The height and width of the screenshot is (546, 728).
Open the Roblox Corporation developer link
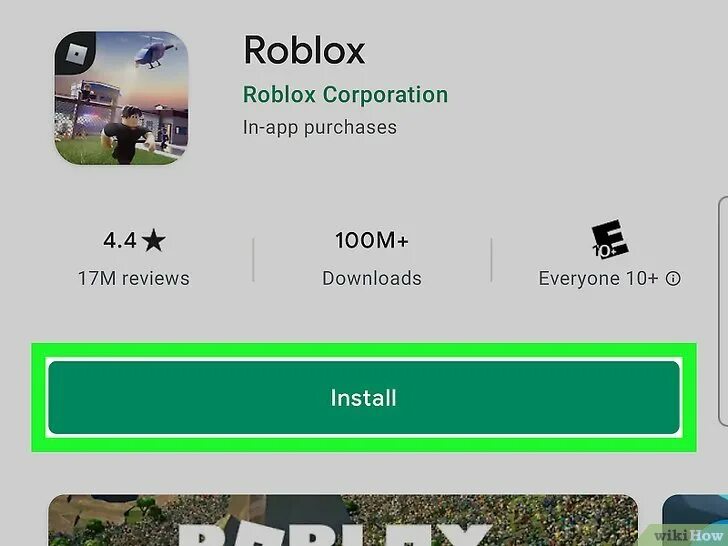click(x=345, y=95)
